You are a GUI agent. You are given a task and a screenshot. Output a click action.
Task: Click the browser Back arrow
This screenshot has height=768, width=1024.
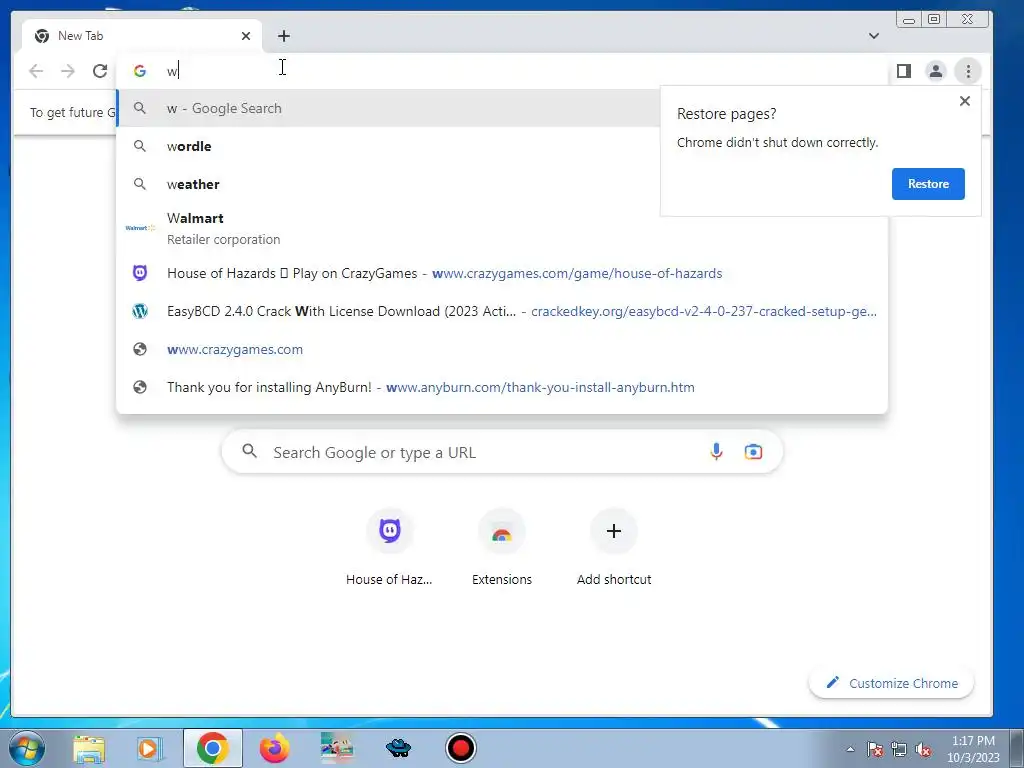coord(36,71)
